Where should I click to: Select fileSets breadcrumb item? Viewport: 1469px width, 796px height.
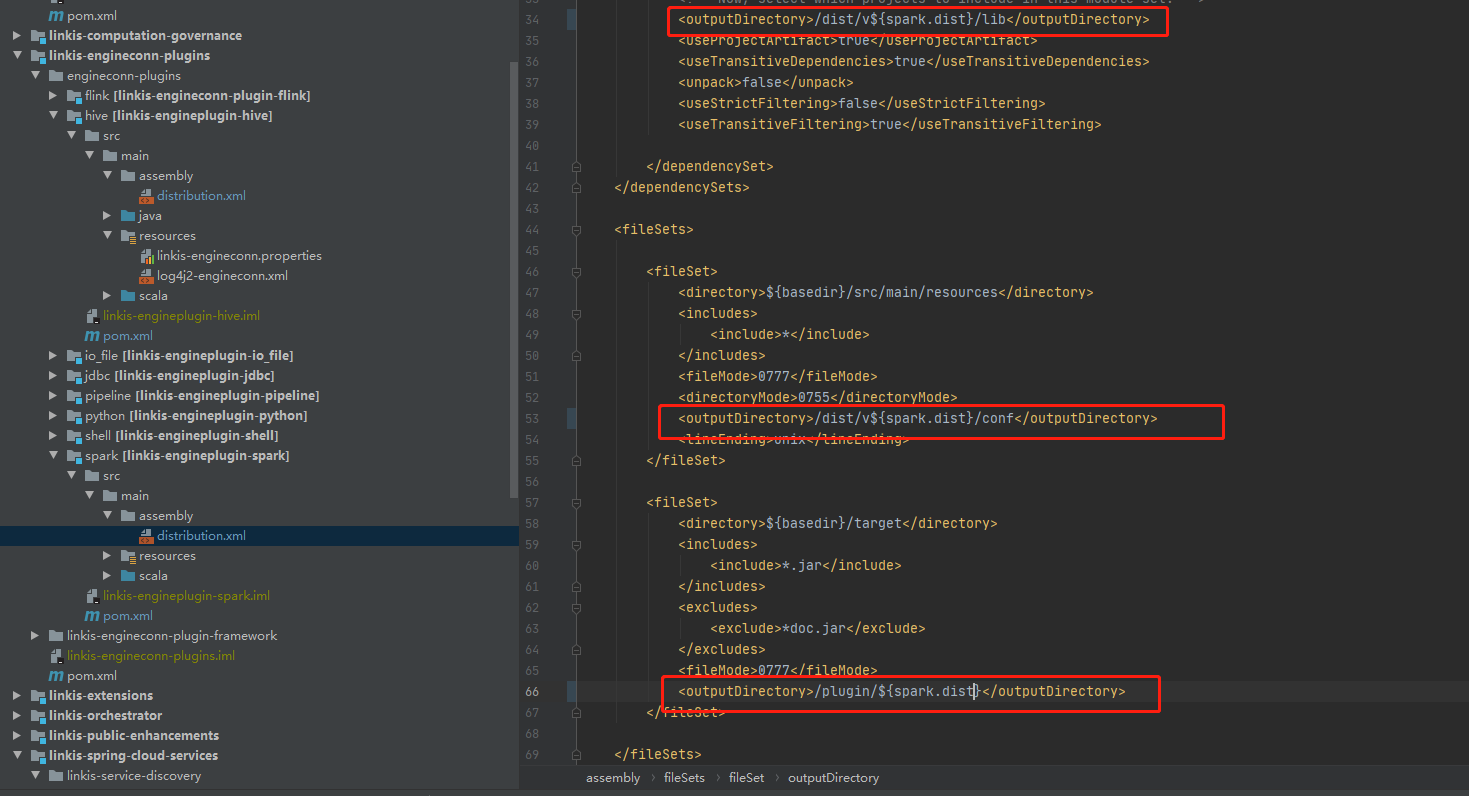tap(684, 778)
